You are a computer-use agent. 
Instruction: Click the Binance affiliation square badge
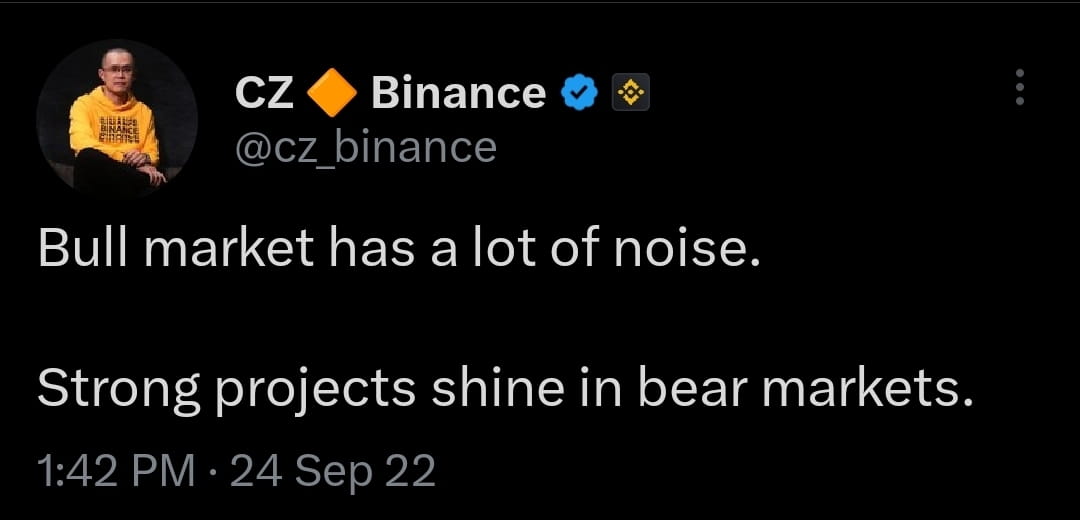[631, 93]
